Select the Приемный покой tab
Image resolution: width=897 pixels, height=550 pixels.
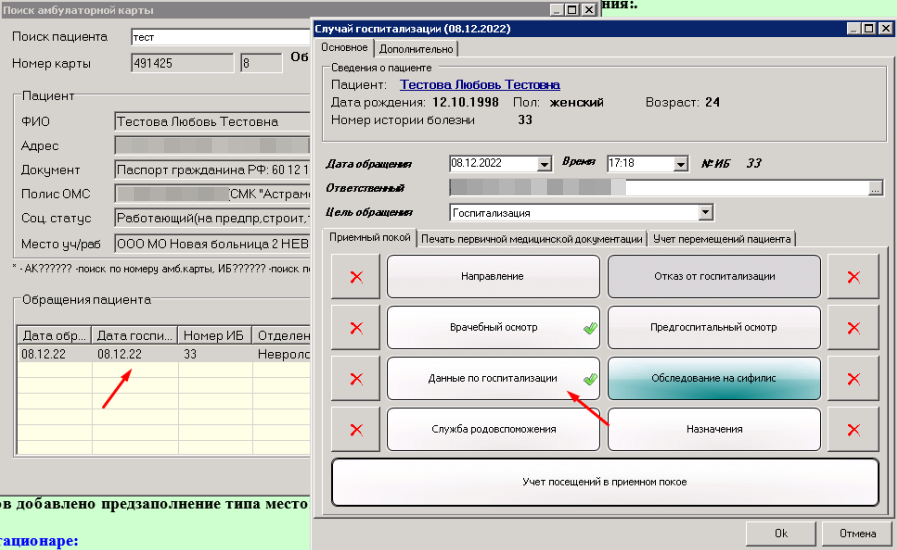tap(370, 237)
